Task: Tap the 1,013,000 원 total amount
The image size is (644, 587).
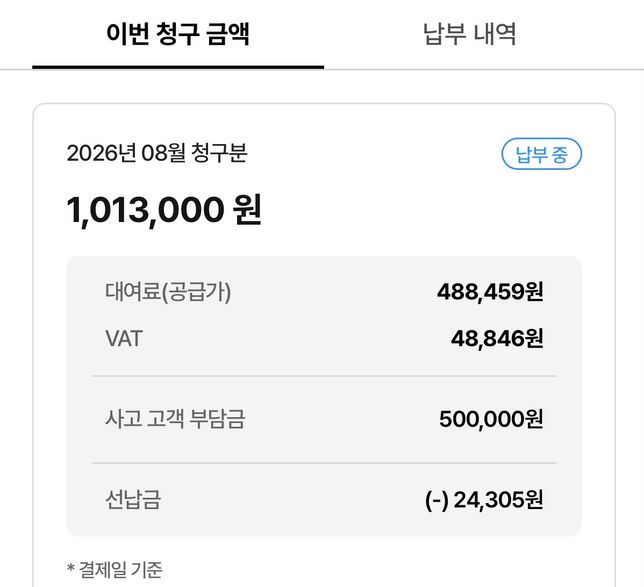Action: pos(164,210)
